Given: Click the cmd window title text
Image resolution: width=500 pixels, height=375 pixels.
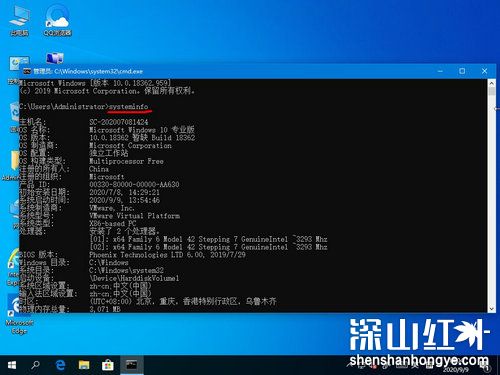Looking at the screenshot, I should click(88, 71).
